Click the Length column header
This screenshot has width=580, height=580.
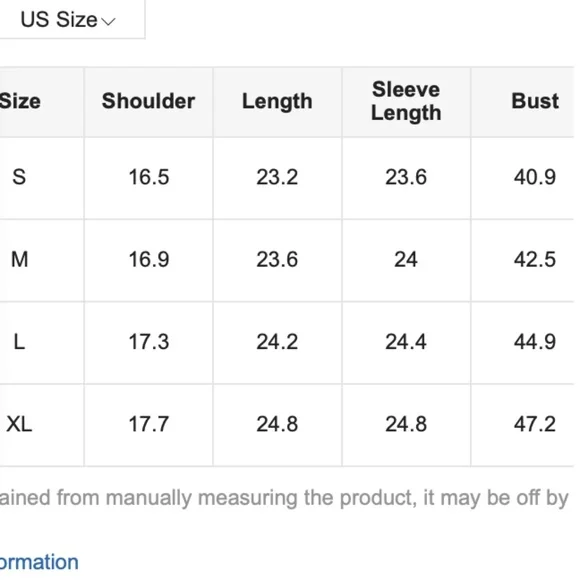tap(277, 101)
